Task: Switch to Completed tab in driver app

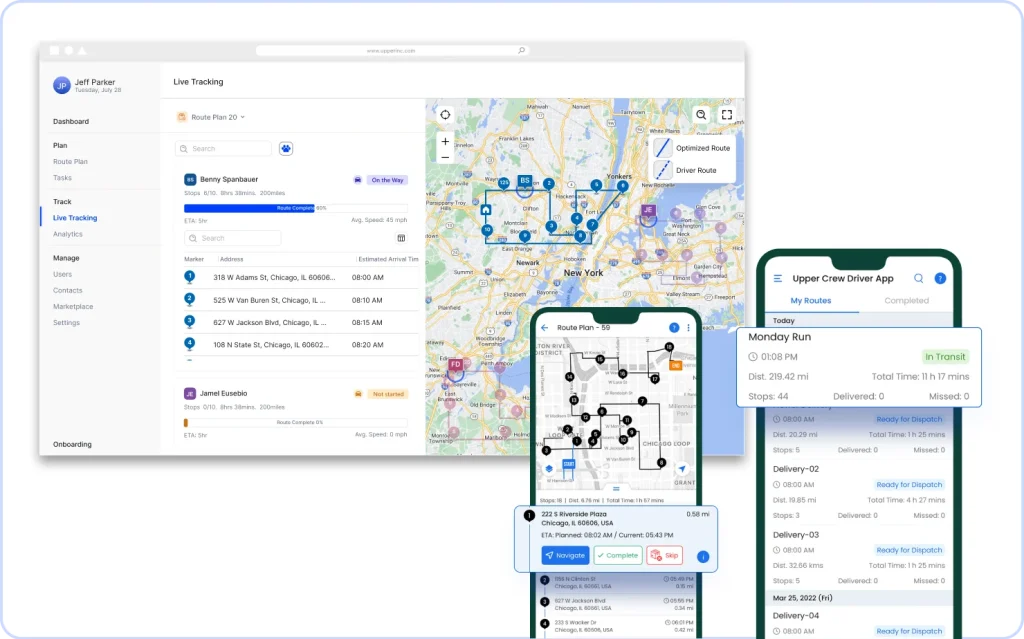Action: click(x=906, y=301)
